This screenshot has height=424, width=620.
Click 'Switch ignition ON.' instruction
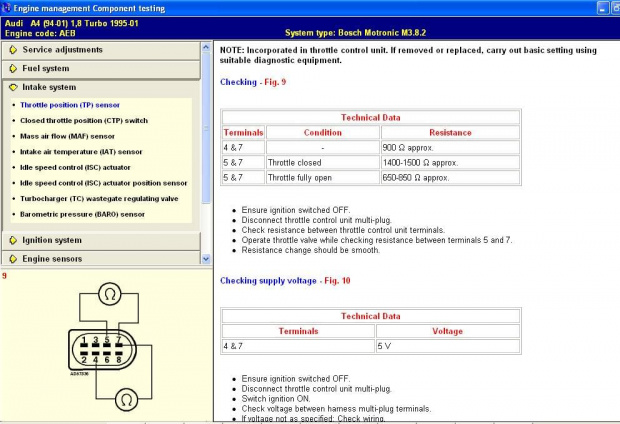276,399
